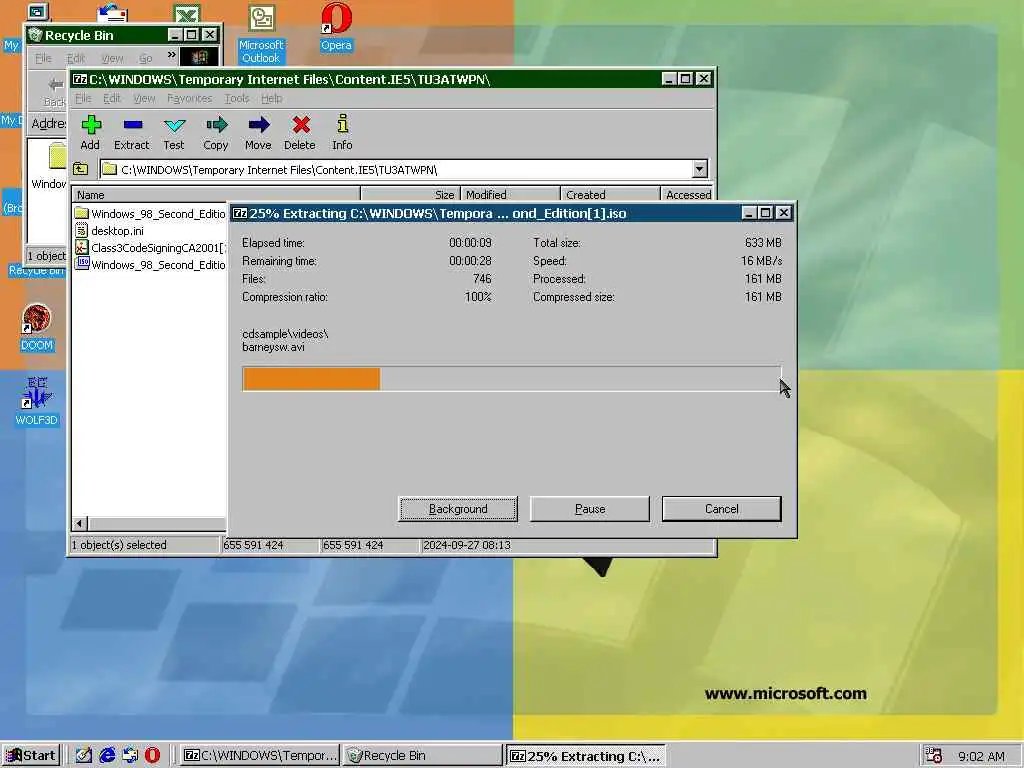Image resolution: width=1024 pixels, height=768 pixels.
Task: Click the task scheduler tray icon
Action: [934, 755]
